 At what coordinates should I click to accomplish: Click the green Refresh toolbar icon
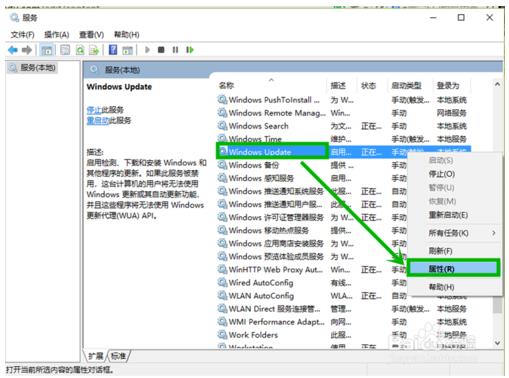80,50
